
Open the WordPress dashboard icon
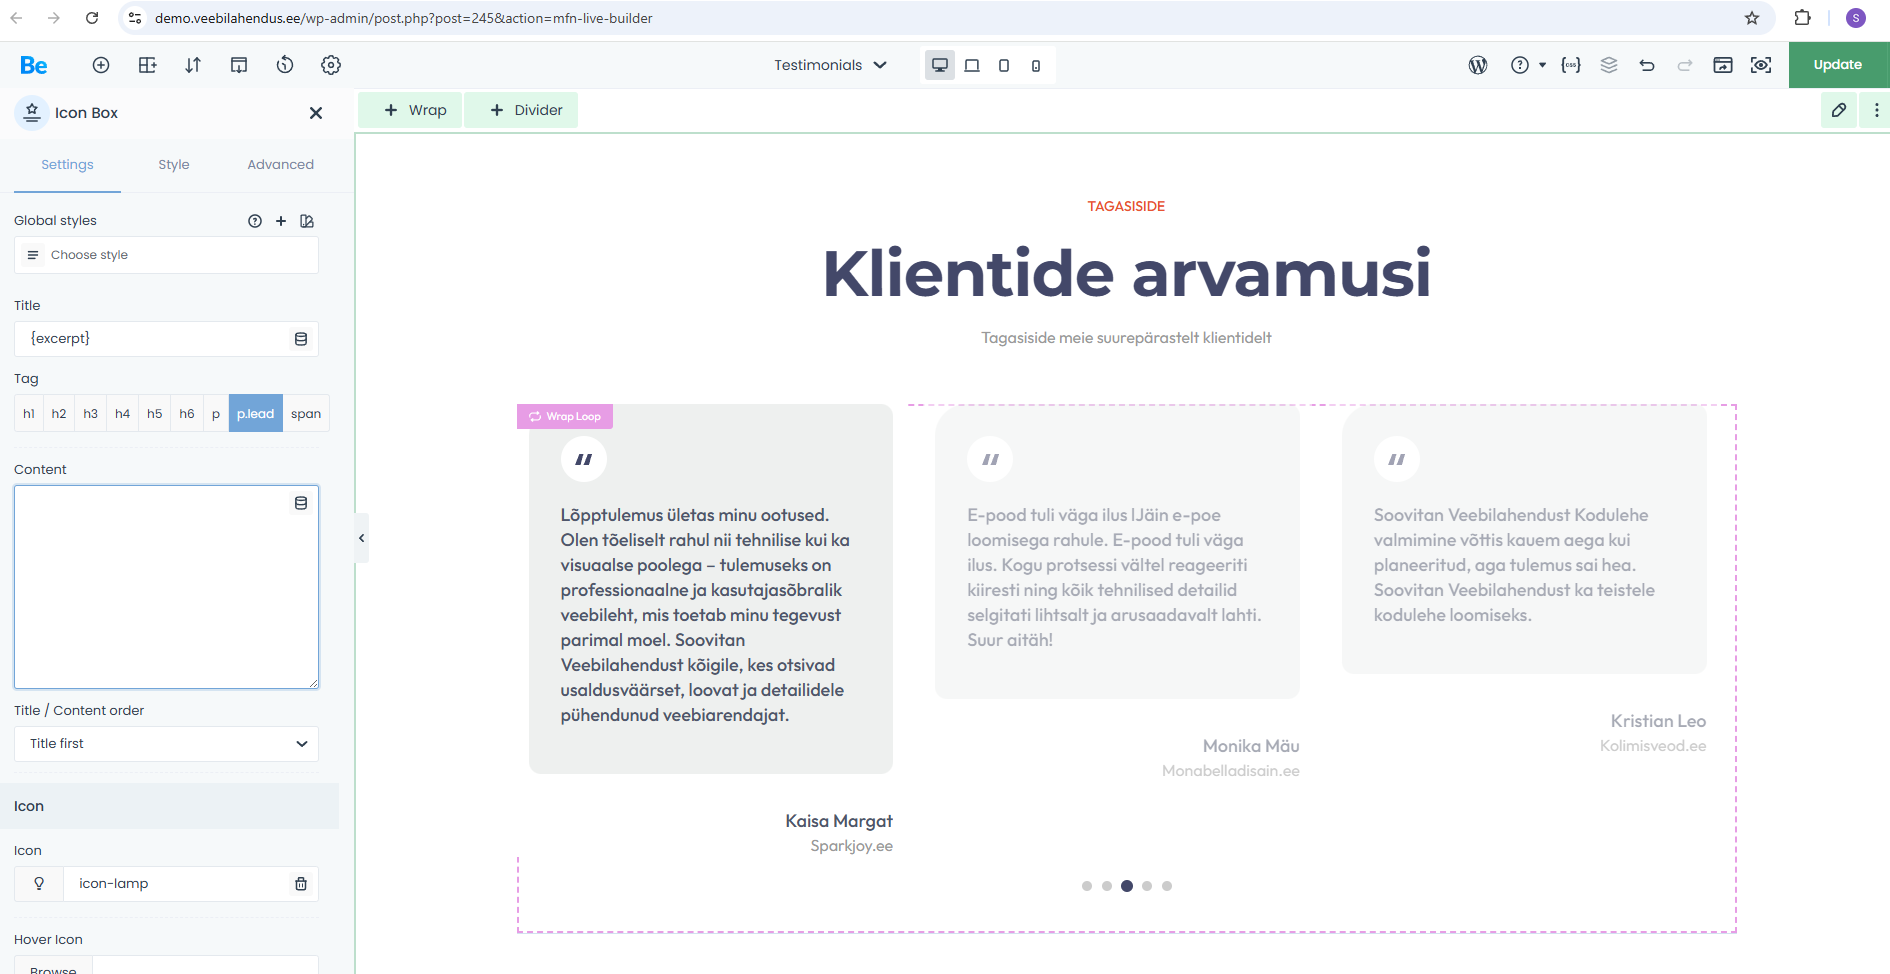tap(1478, 65)
